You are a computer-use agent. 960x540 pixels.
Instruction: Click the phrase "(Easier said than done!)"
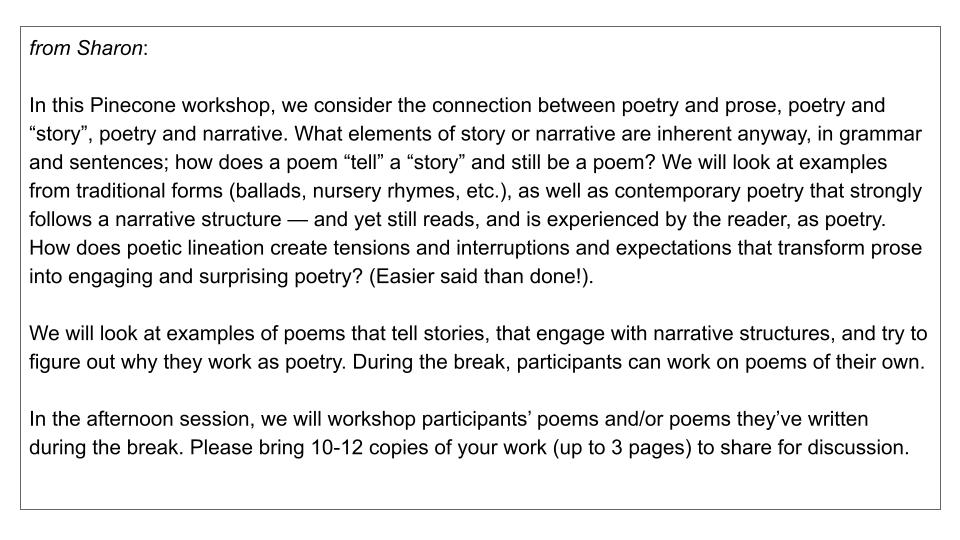480,277
